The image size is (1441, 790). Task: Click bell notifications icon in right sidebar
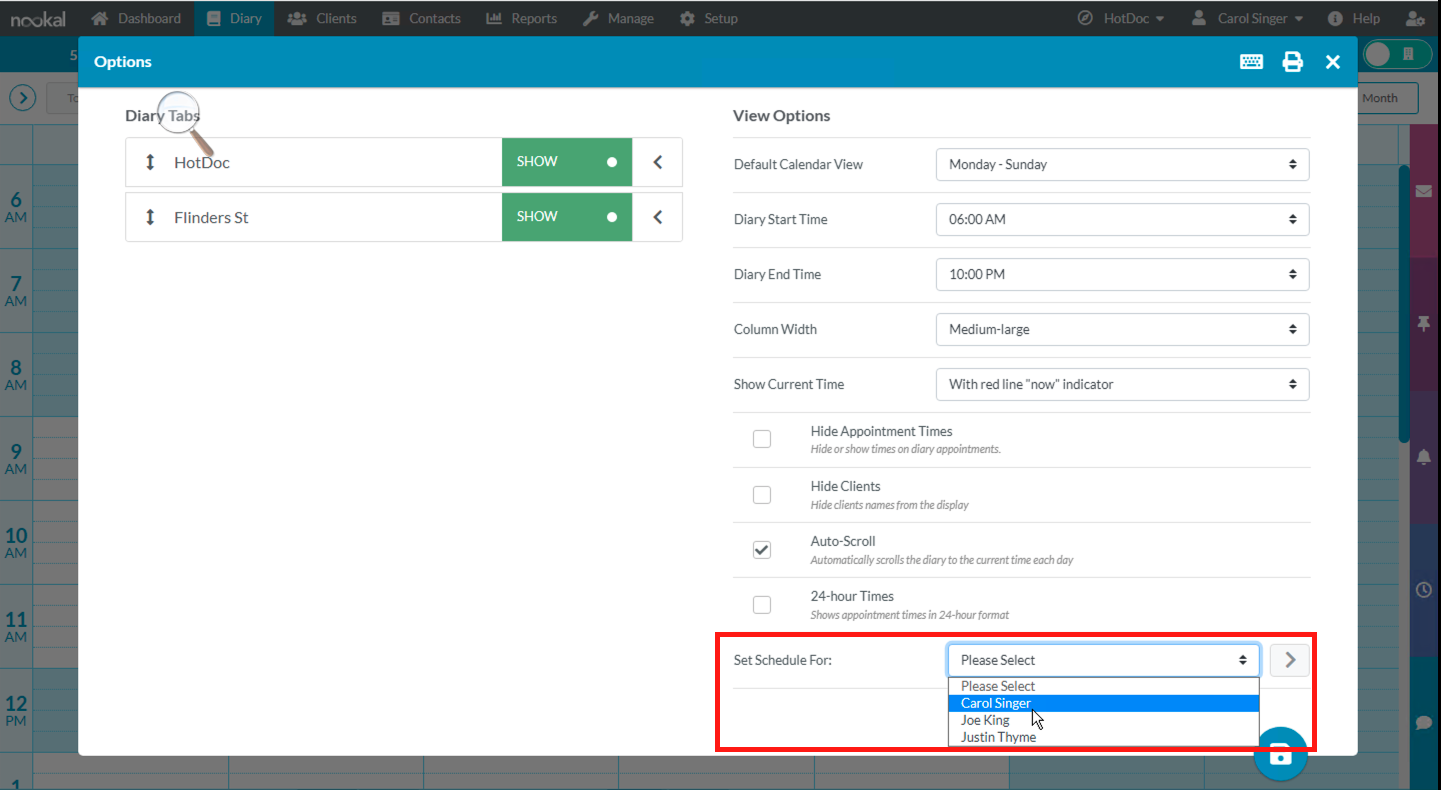pos(1424,457)
